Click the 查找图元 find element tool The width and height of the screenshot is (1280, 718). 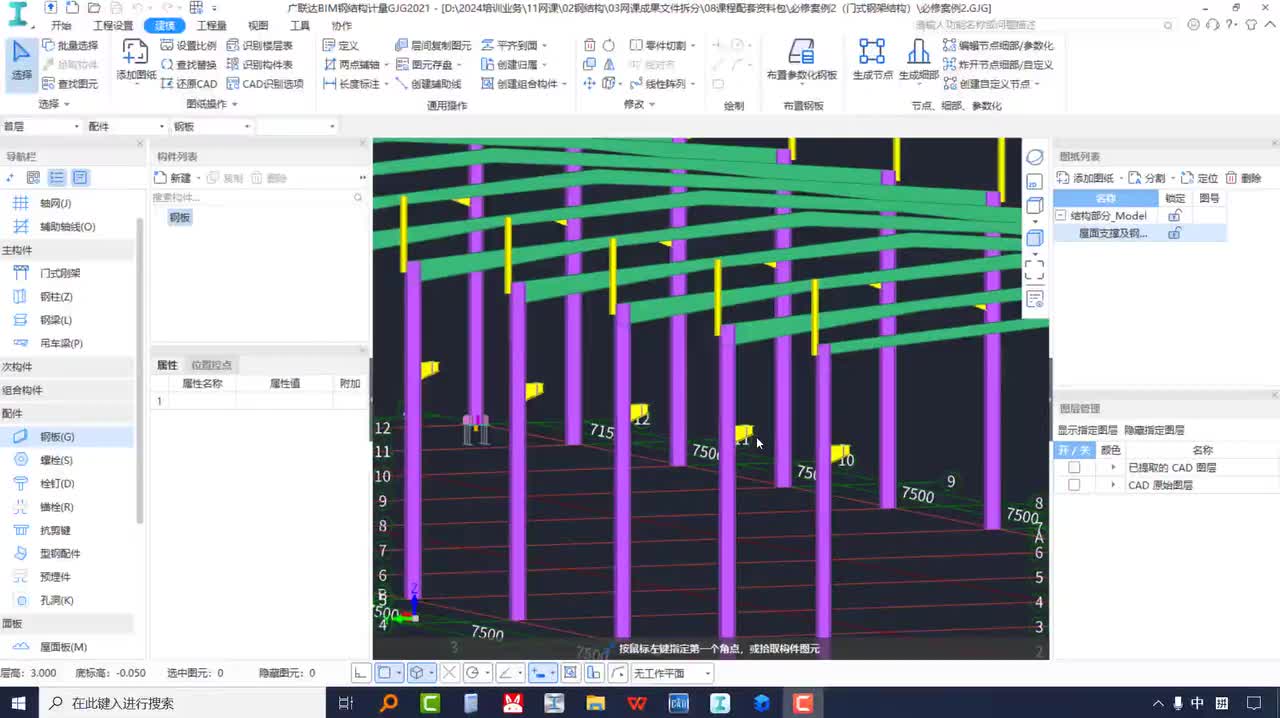(x=70, y=84)
